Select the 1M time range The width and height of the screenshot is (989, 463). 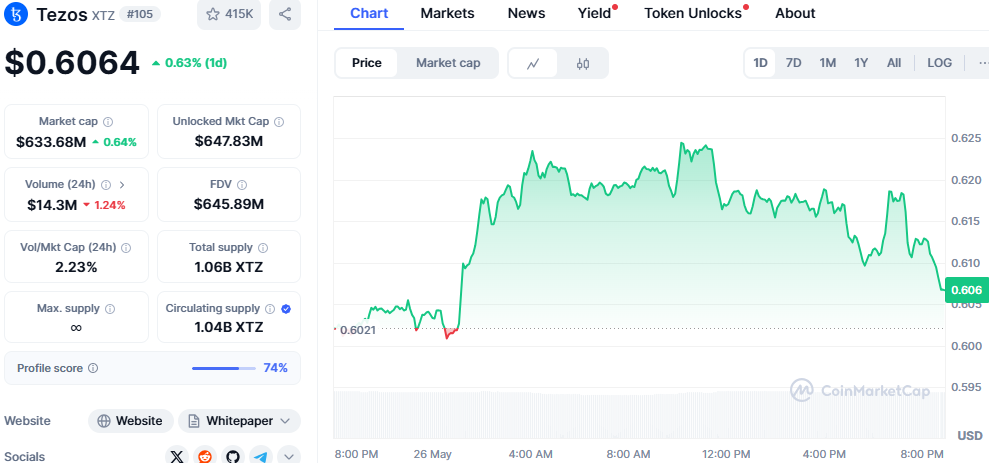pyautogui.click(x=828, y=63)
